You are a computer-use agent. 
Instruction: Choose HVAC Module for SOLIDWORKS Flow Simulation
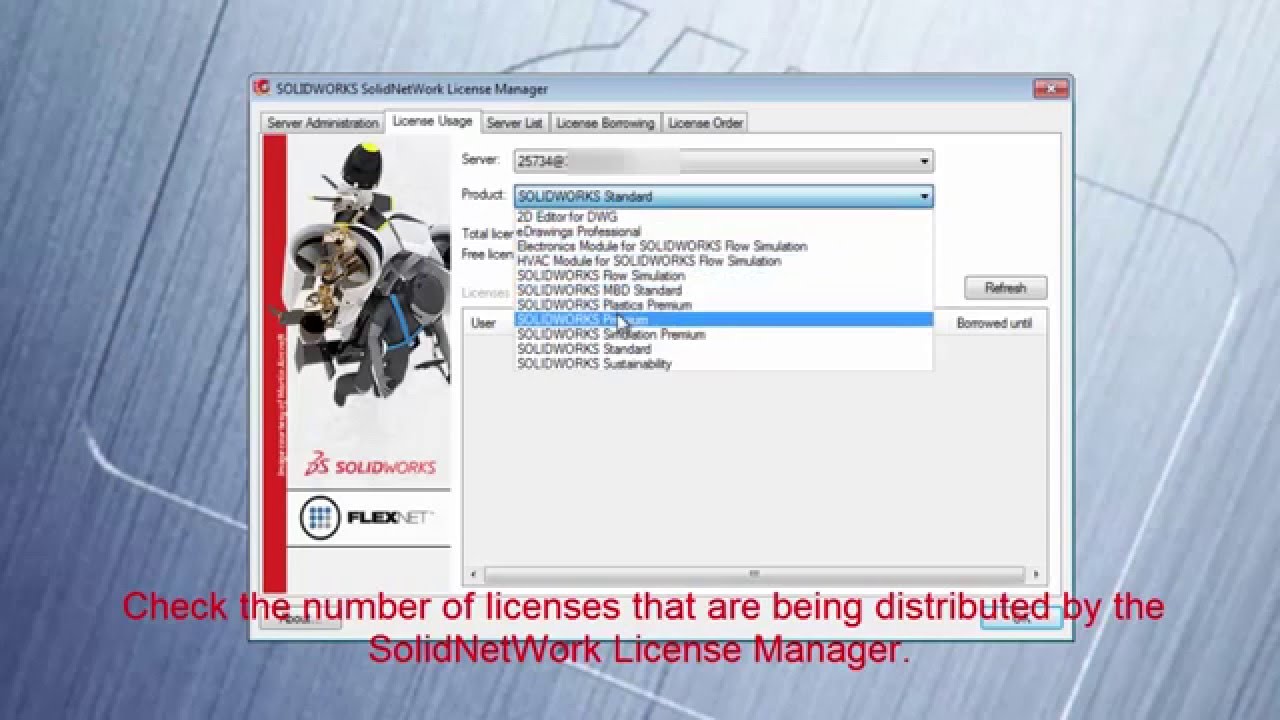pos(723,261)
